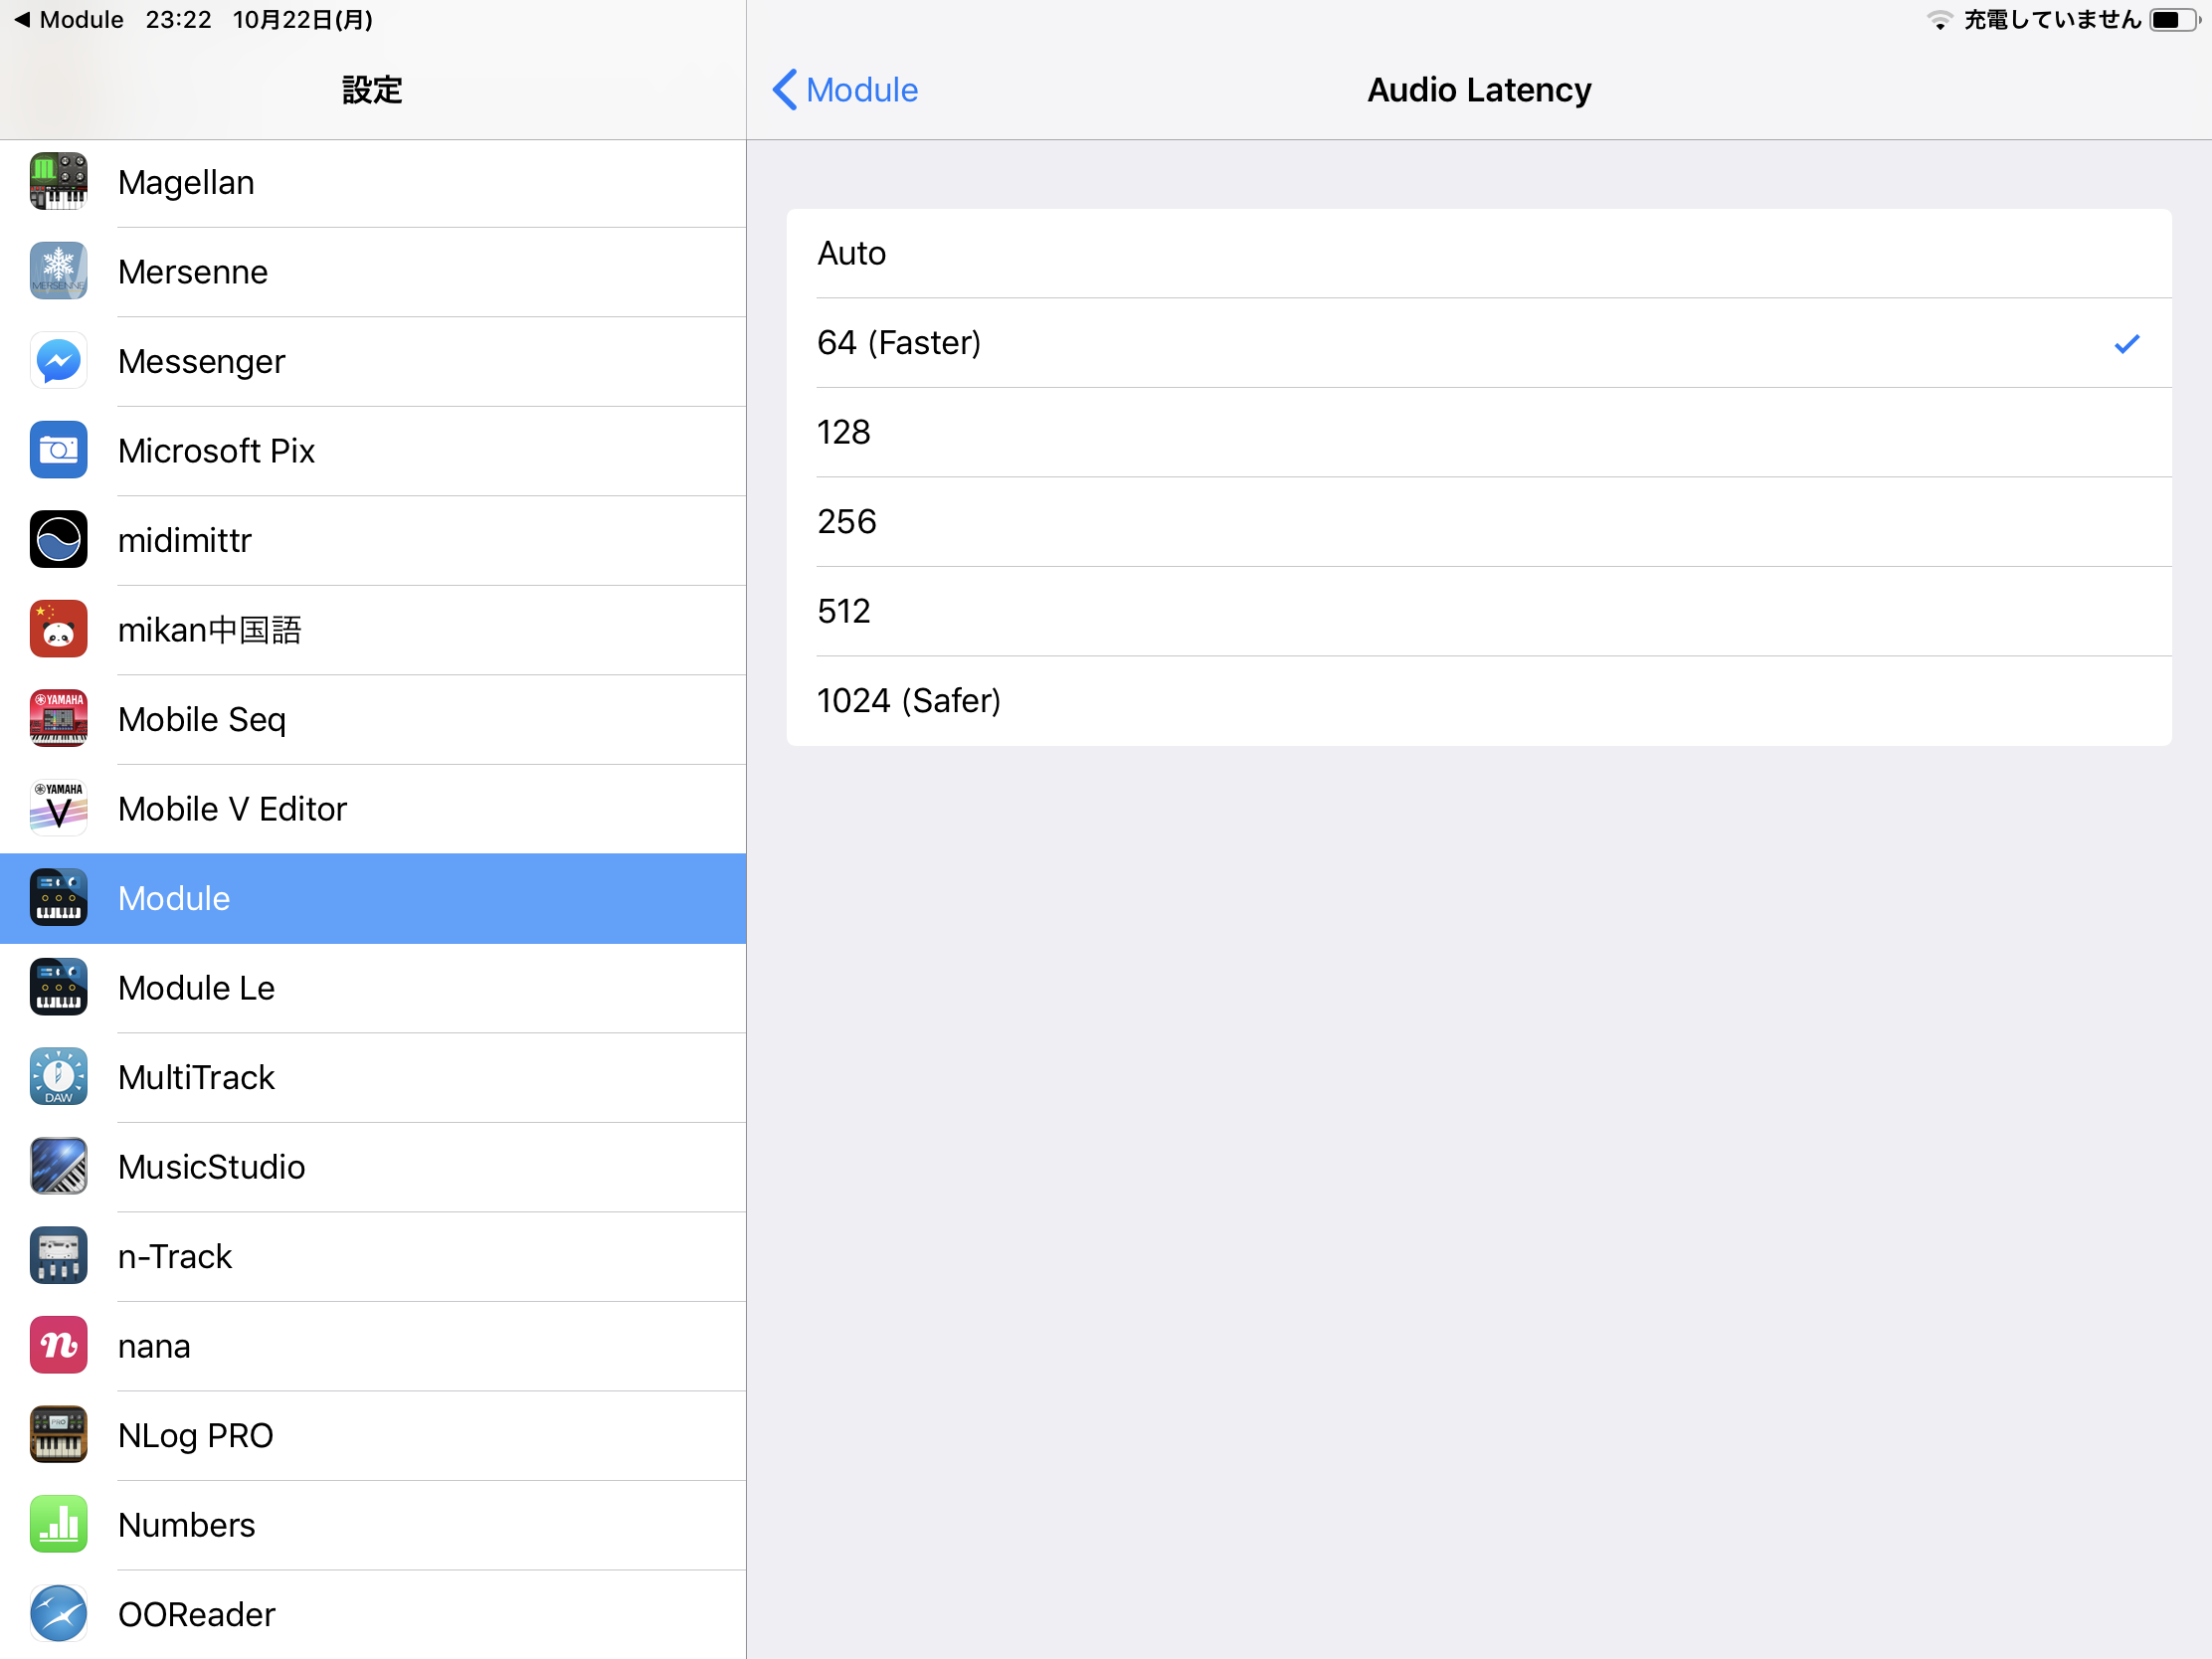
Task: Tap the NLog PRO synth icon
Action: click(58, 1435)
